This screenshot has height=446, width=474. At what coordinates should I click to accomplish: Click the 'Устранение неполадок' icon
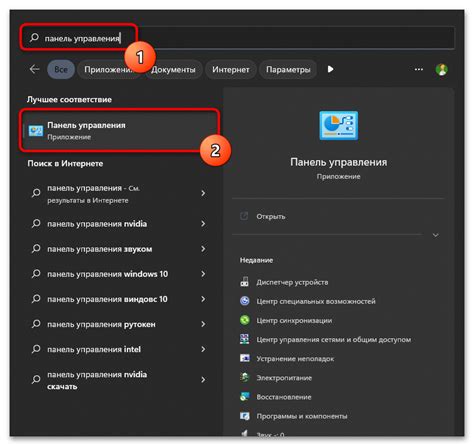(245, 358)
